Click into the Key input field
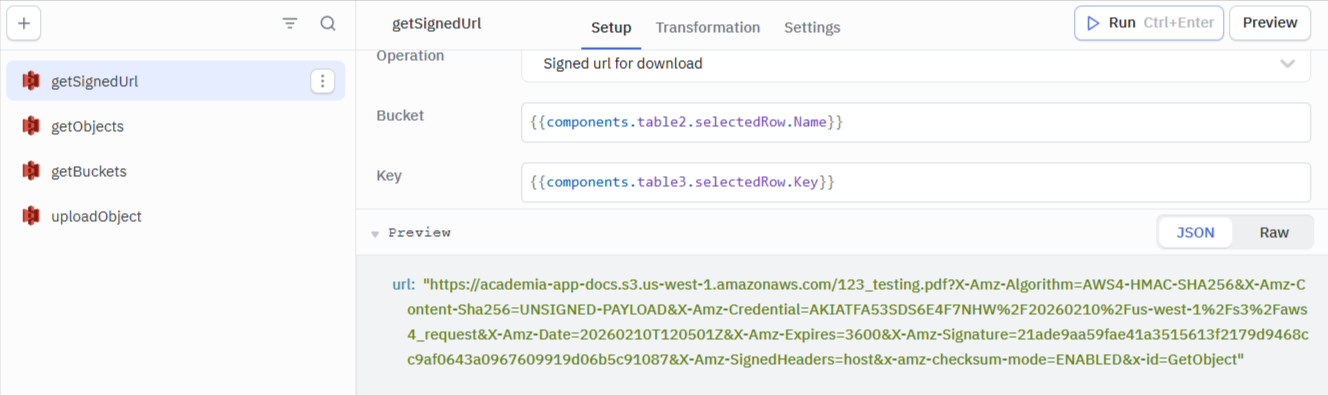Image resolution: width=1328 pixels, height=395 pixels. (915, 182)
